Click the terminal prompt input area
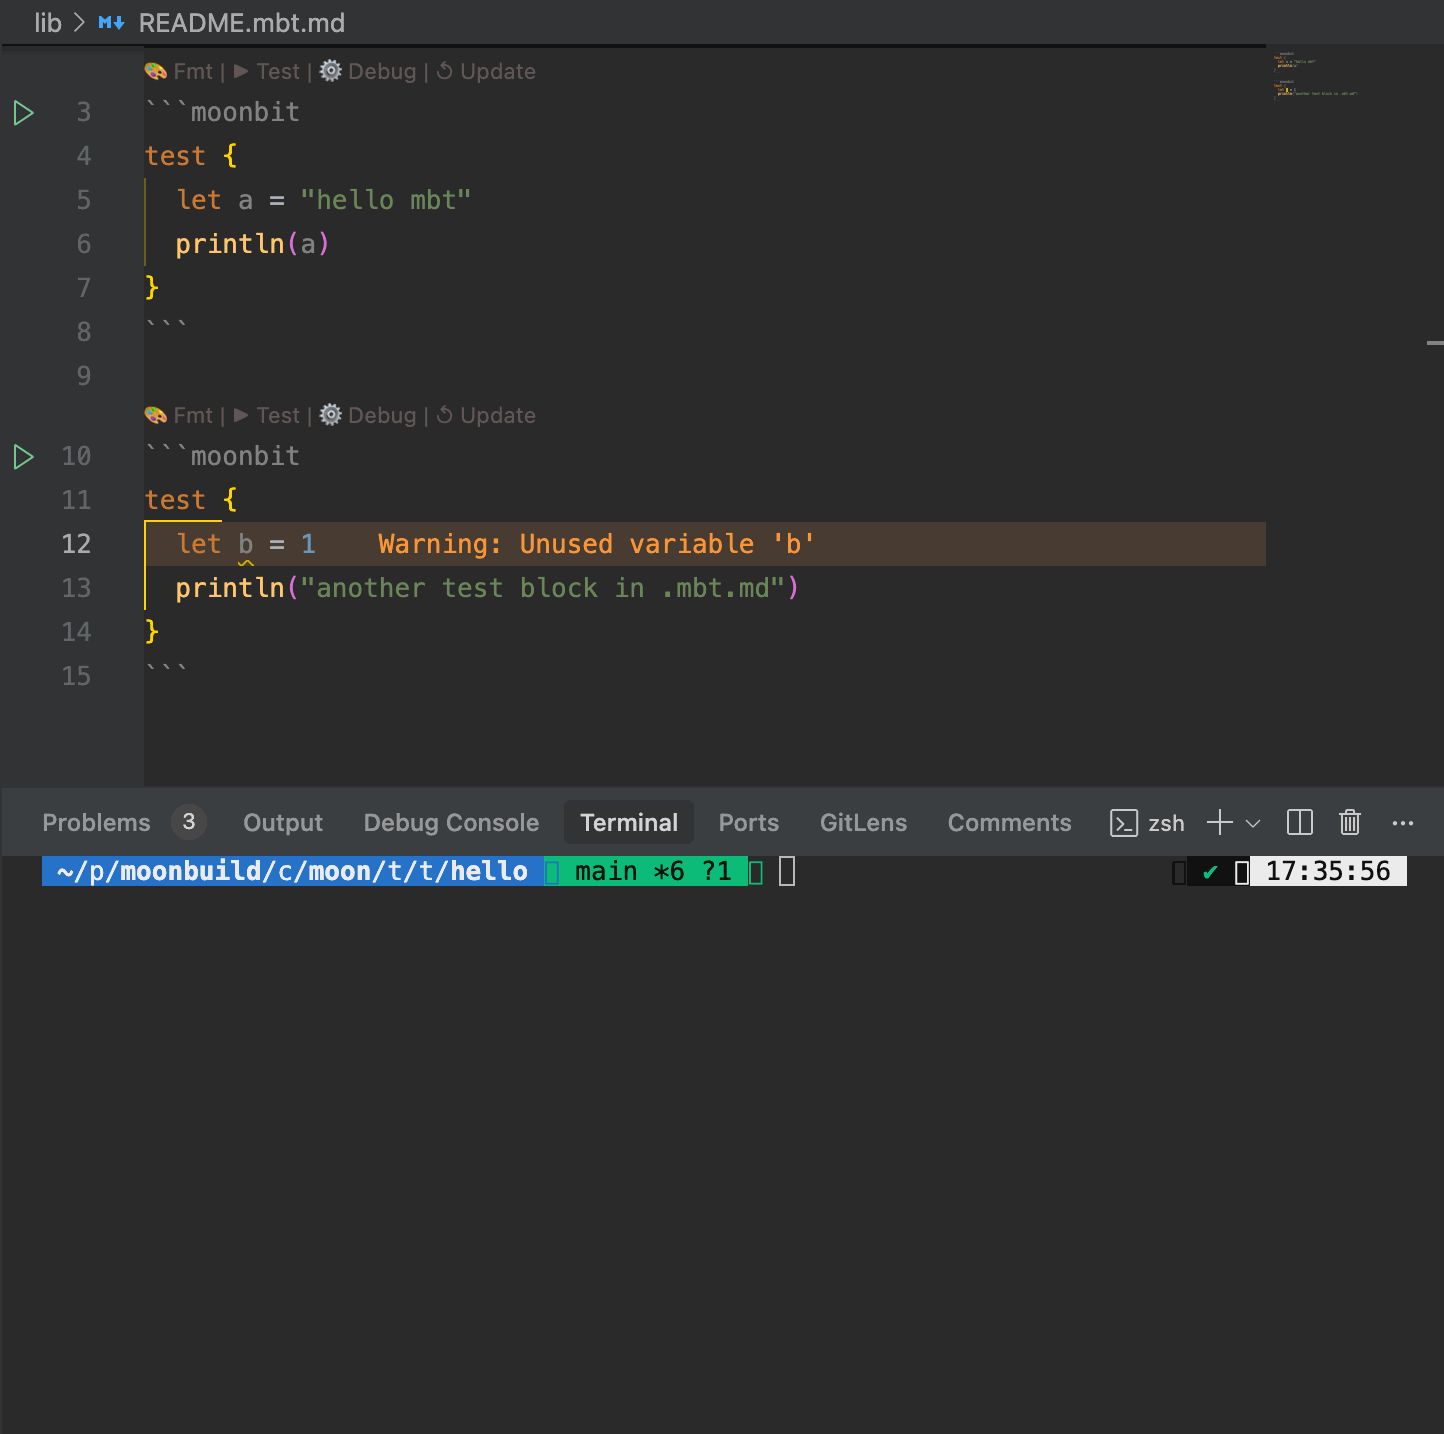The width and height of the screenshot is (1444, 1434). [x=787, y=872]
